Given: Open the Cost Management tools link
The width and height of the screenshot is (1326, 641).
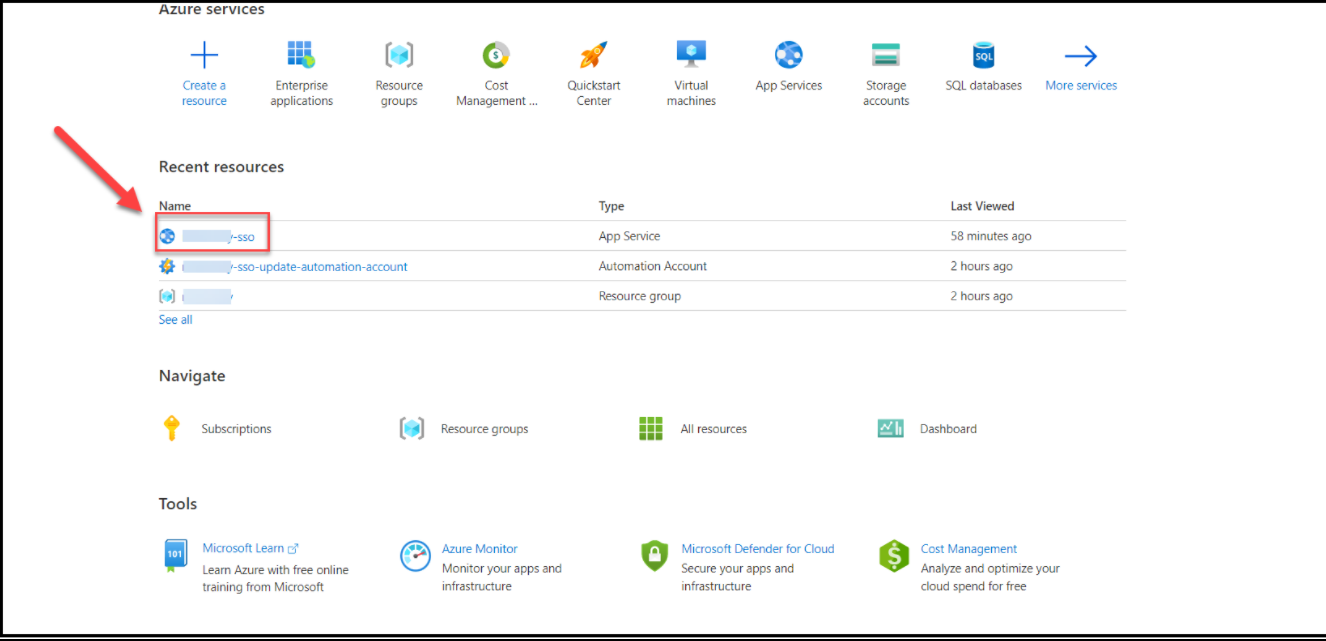Looking at the screenshot, I should [x=969, y=549].
